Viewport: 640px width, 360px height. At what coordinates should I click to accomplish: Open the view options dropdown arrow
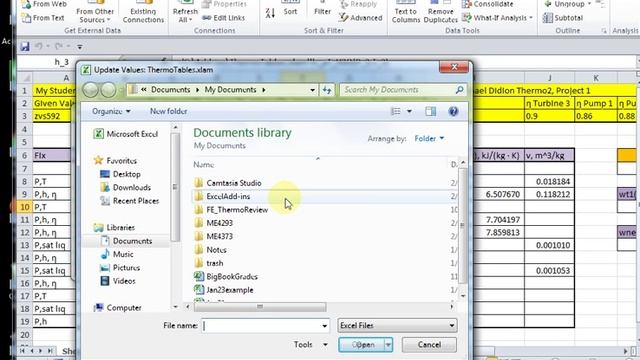tap(409, 111)
